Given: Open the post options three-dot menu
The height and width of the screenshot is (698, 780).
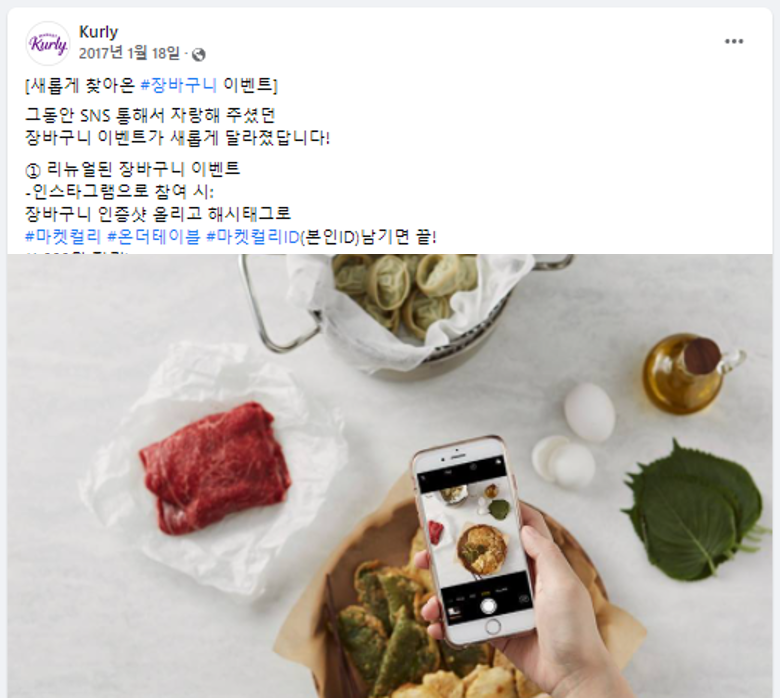Looking at the screenshot, I should click(x=733, y=41).
